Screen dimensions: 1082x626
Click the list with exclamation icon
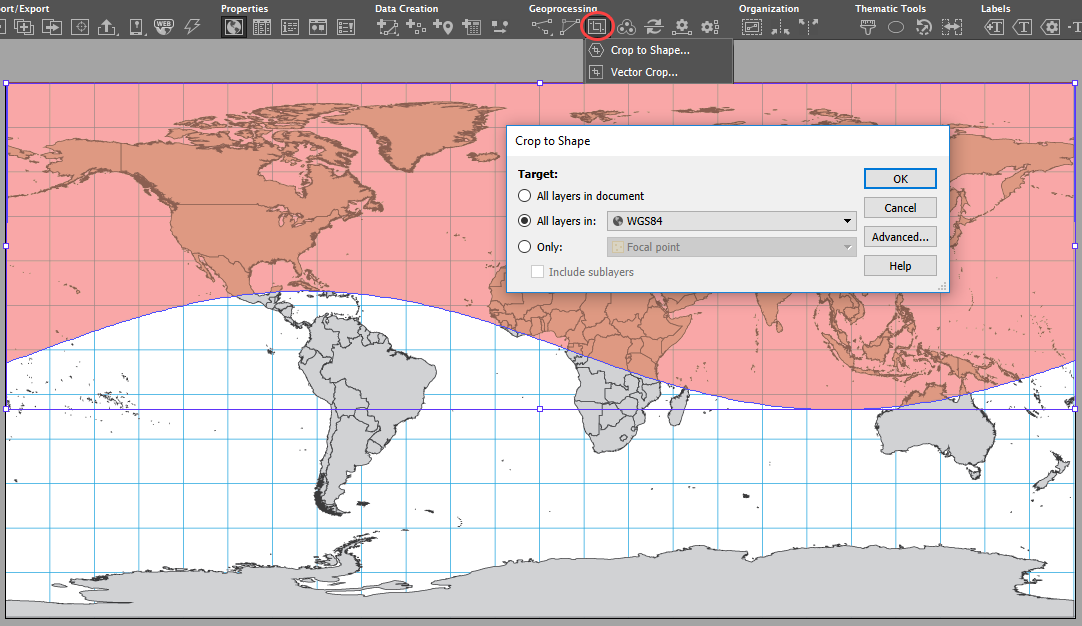pos(346,27)
